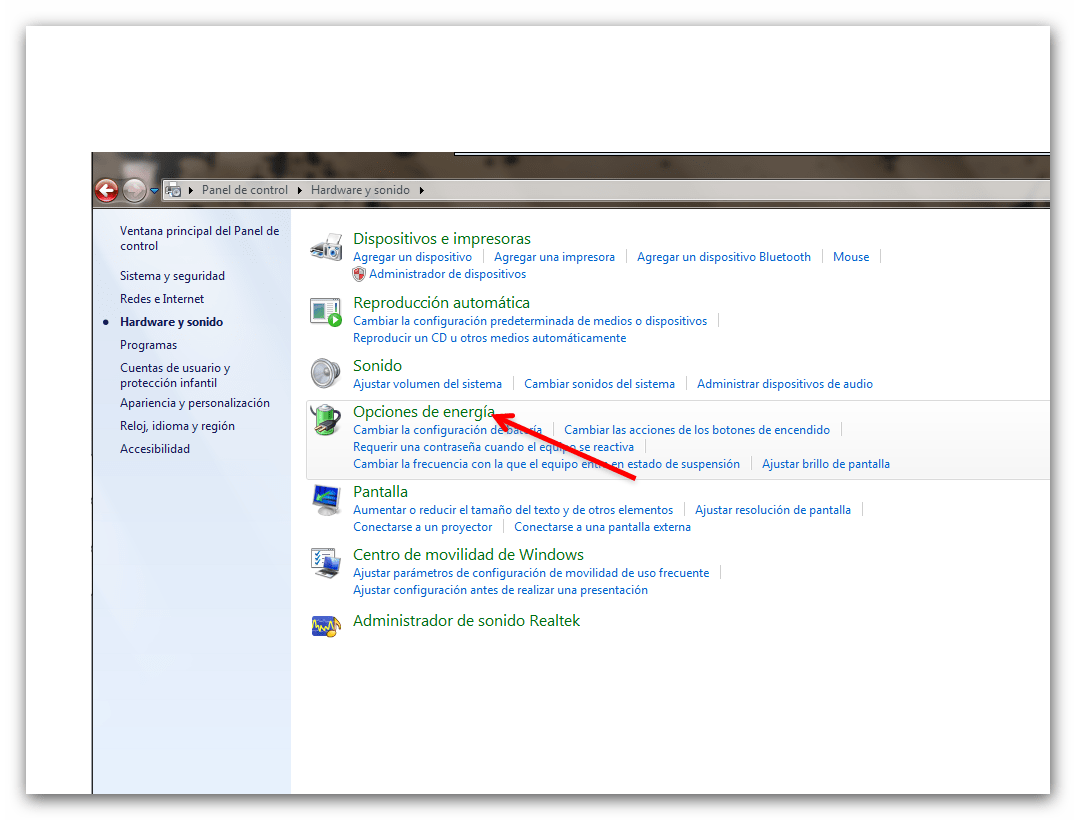Open Administrador de dispositivos link
1076x820 pixels.
[447, 274]
